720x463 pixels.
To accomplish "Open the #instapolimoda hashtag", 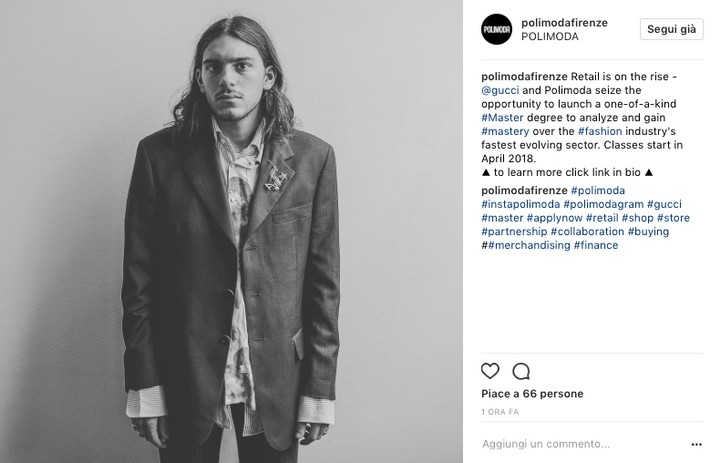I will pos(521,204).
